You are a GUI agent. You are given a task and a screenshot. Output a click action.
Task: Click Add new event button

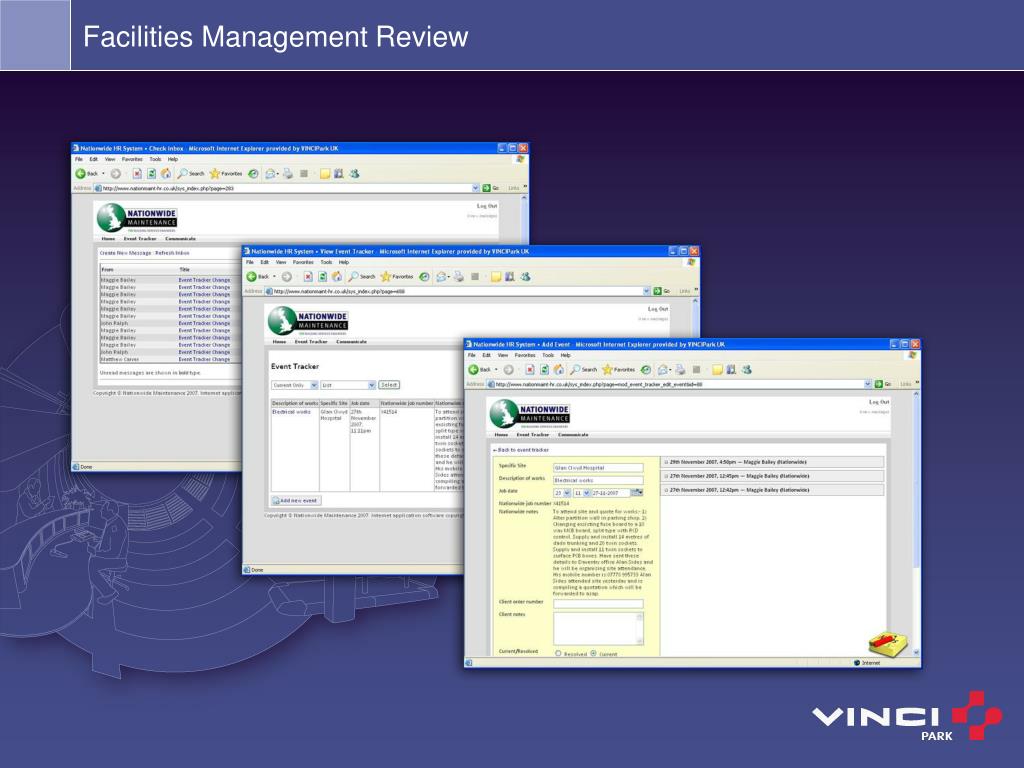coord(296,501)
